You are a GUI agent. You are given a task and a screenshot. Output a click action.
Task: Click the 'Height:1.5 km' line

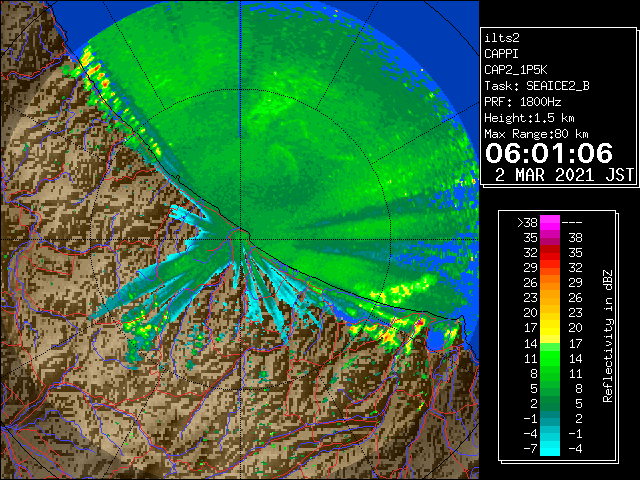pos(529,118)
